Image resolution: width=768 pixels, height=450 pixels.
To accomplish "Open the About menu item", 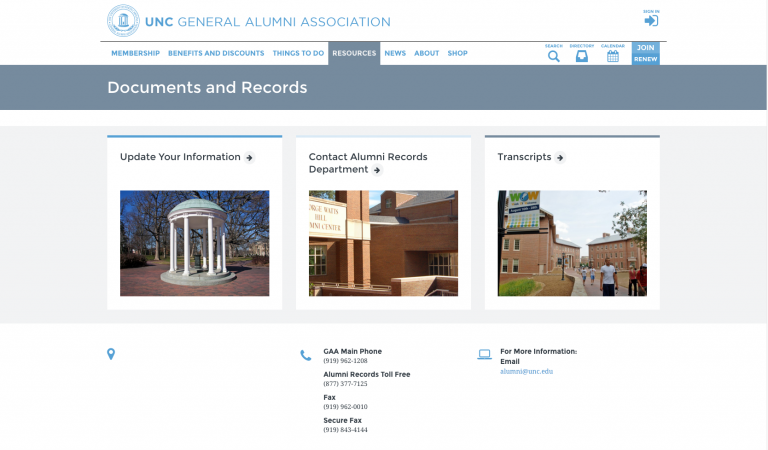I will click(x=427, y=53).
